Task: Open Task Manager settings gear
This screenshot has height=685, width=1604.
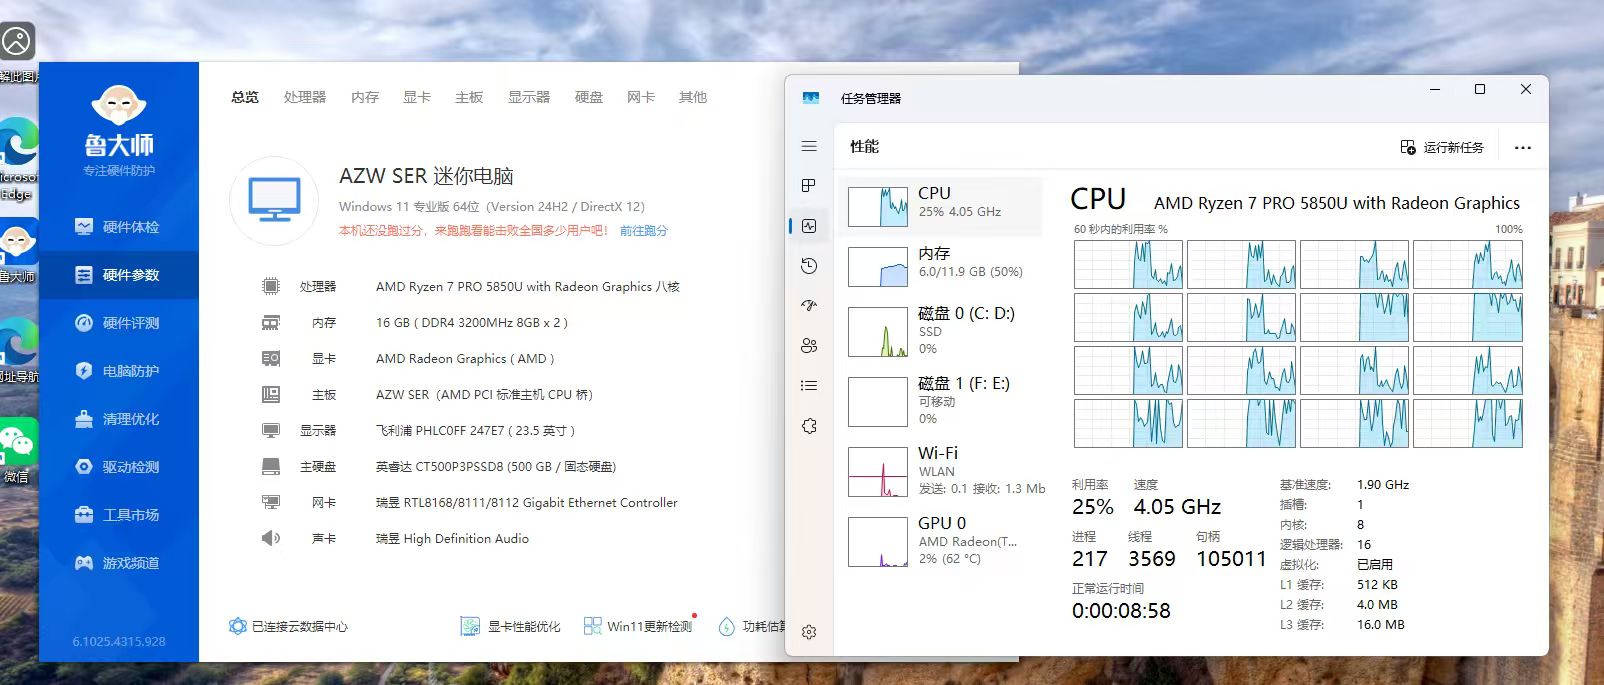Action: [x=809, y=632]
